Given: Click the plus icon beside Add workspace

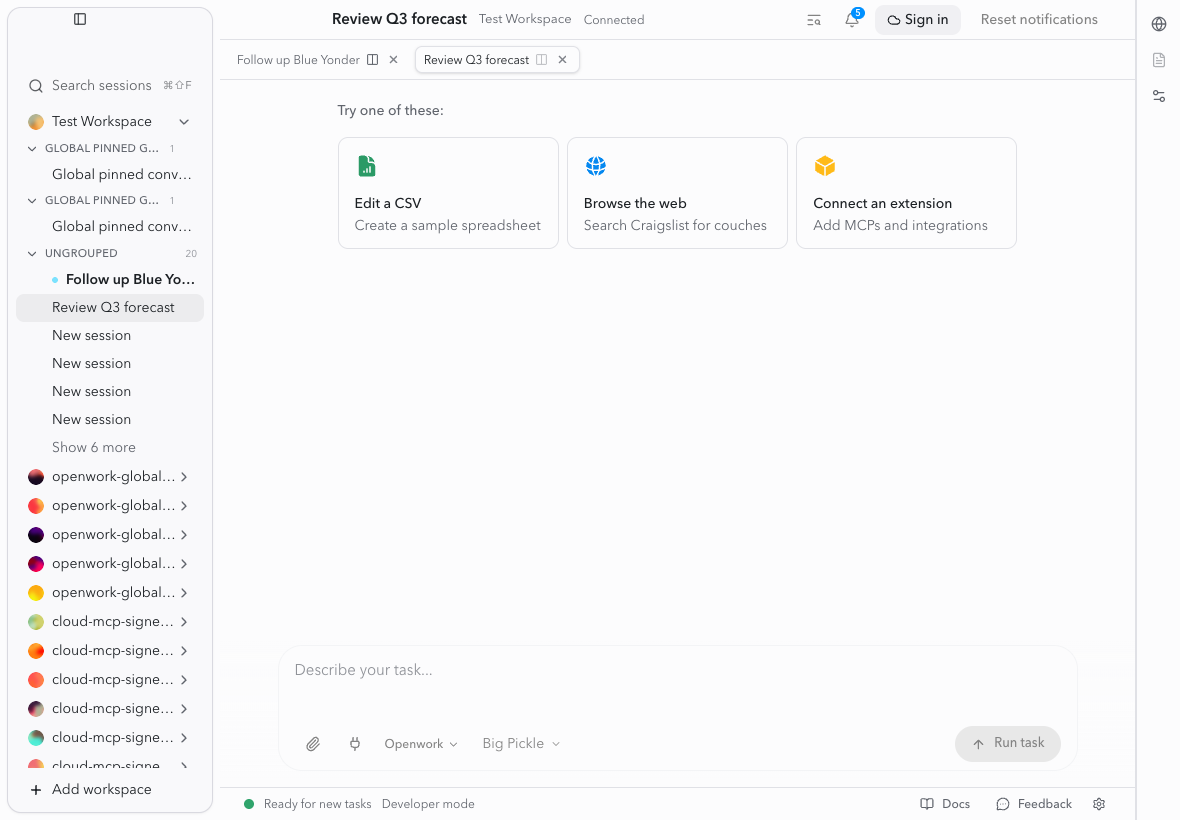Looking at the screenshot, I should 35,790.
